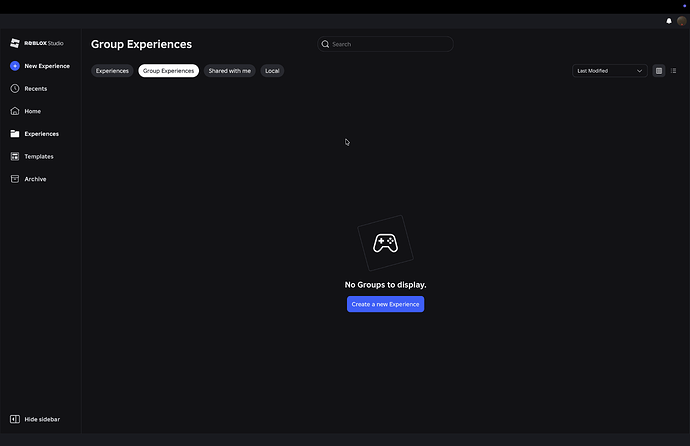
Task: Select the Local tab
Action: (272, 71)
